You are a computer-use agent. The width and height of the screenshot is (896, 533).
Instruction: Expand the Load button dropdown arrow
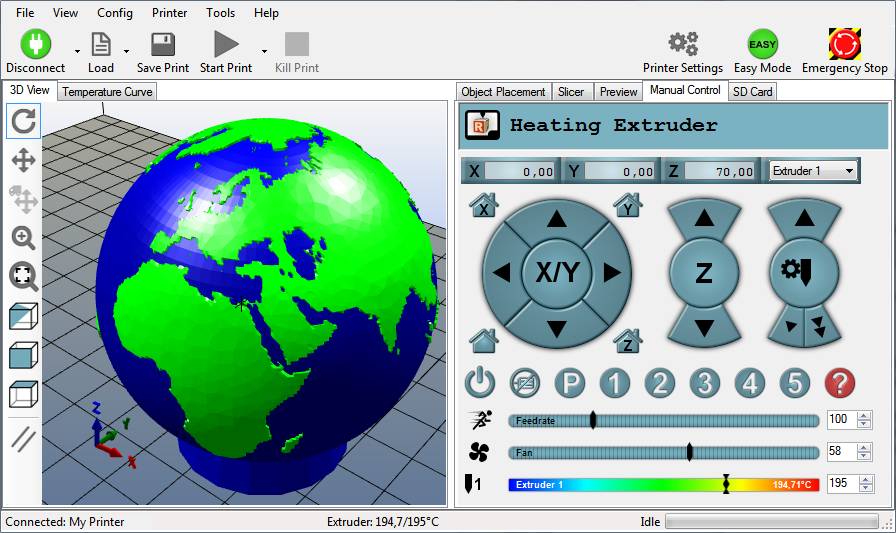click(x=126, y=51)
